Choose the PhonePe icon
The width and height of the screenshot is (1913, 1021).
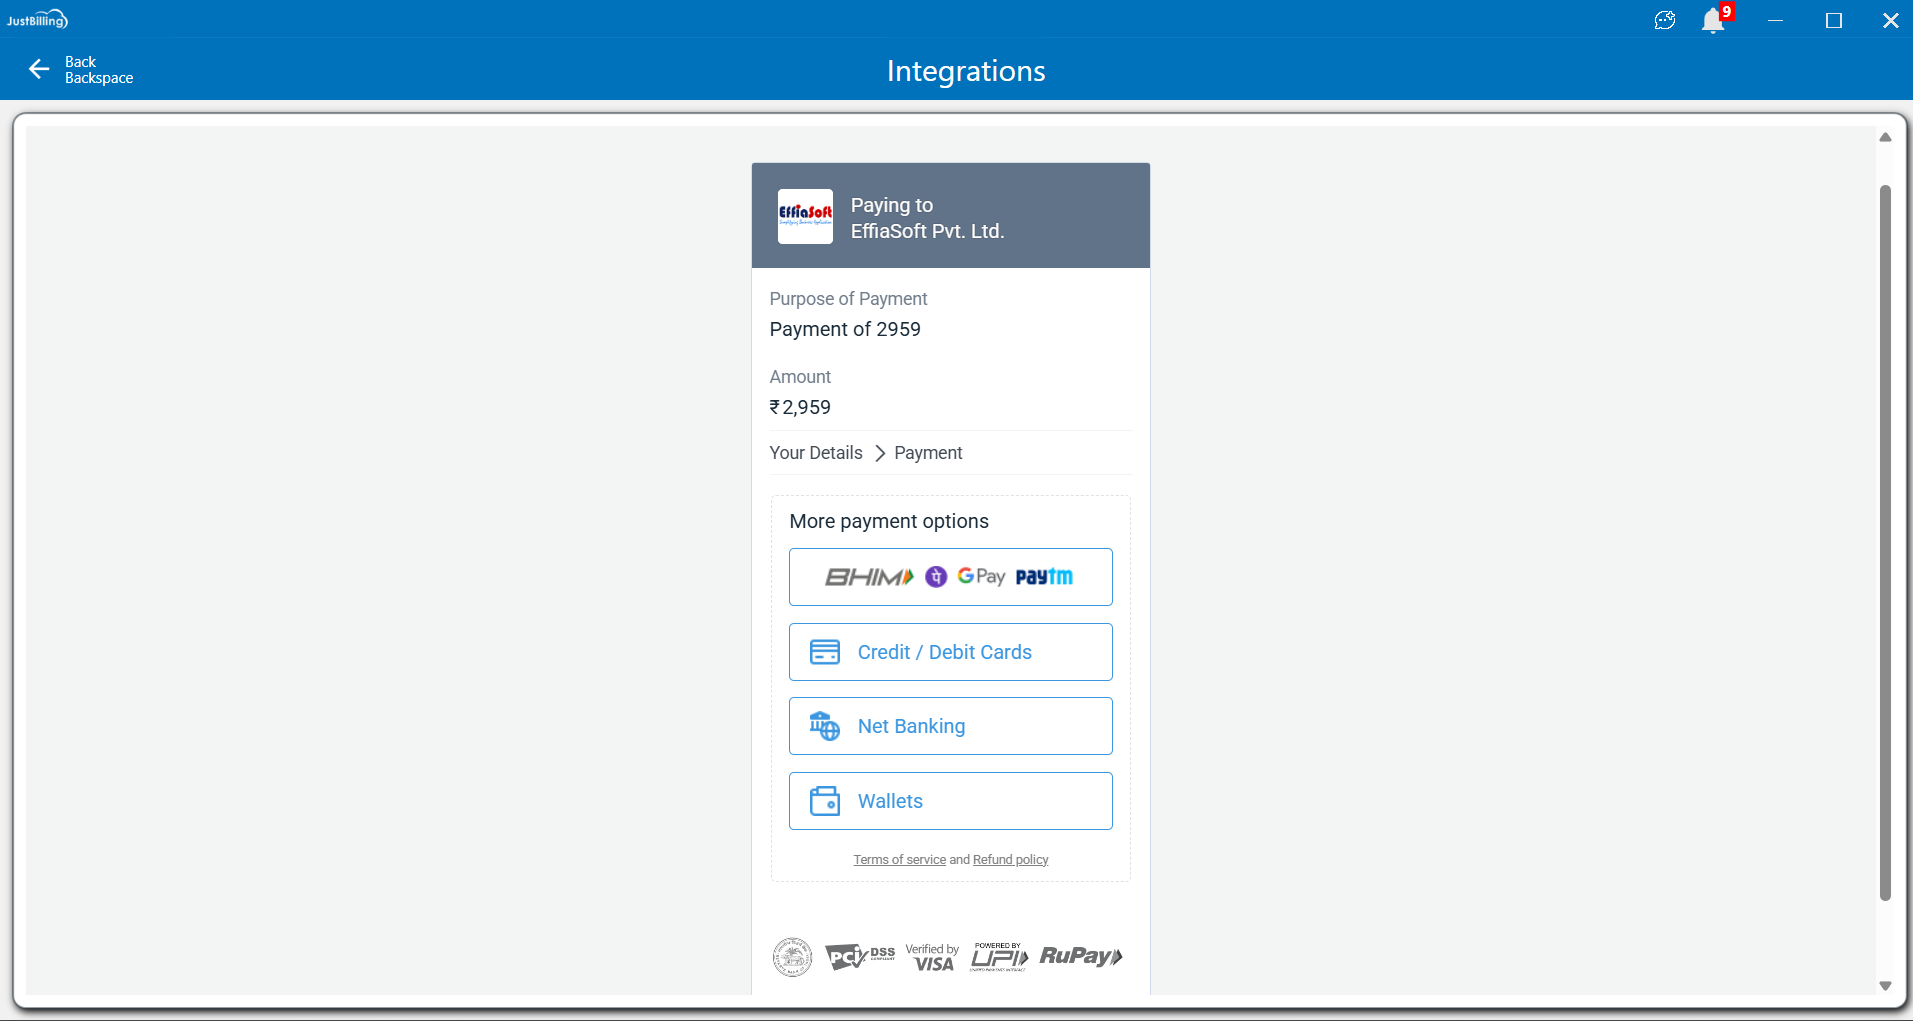tap(936, 577)
